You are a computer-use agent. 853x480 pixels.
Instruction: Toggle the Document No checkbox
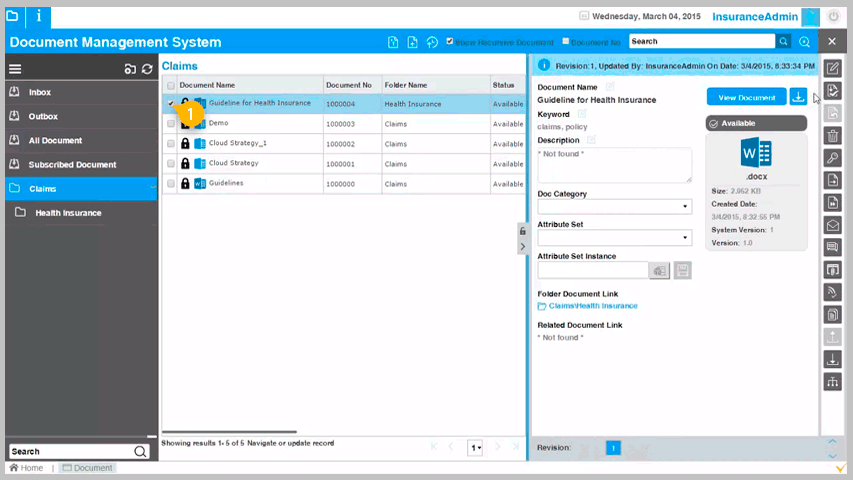(566, 41)
